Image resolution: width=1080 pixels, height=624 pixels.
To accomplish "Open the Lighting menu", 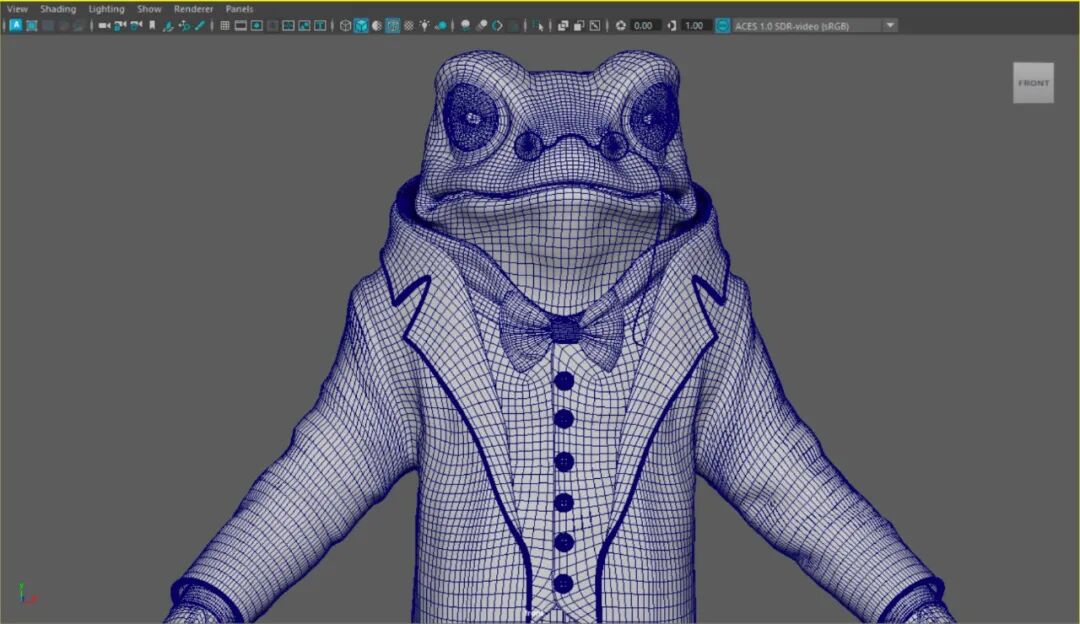I will click(106, 9).
